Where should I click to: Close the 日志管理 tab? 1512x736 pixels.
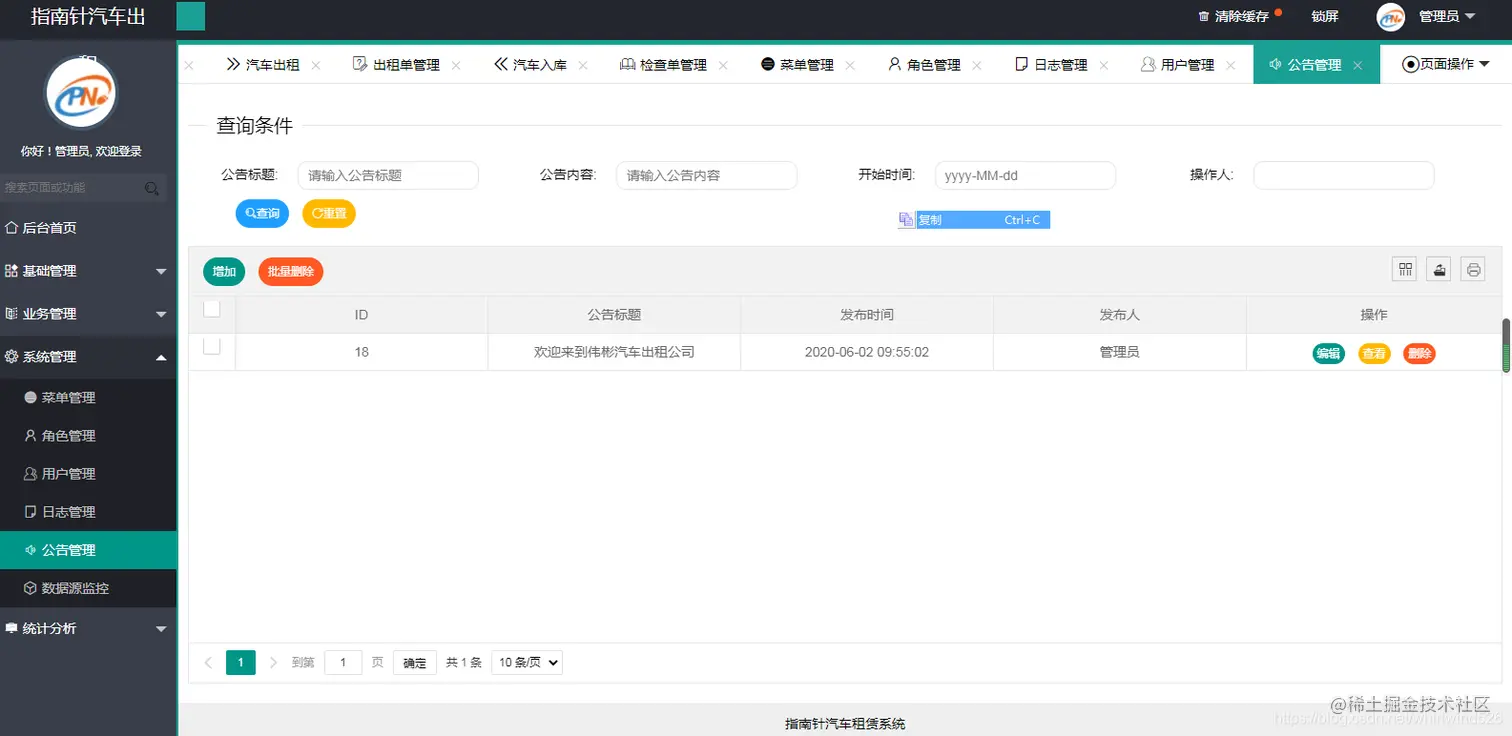[1104, 65]
